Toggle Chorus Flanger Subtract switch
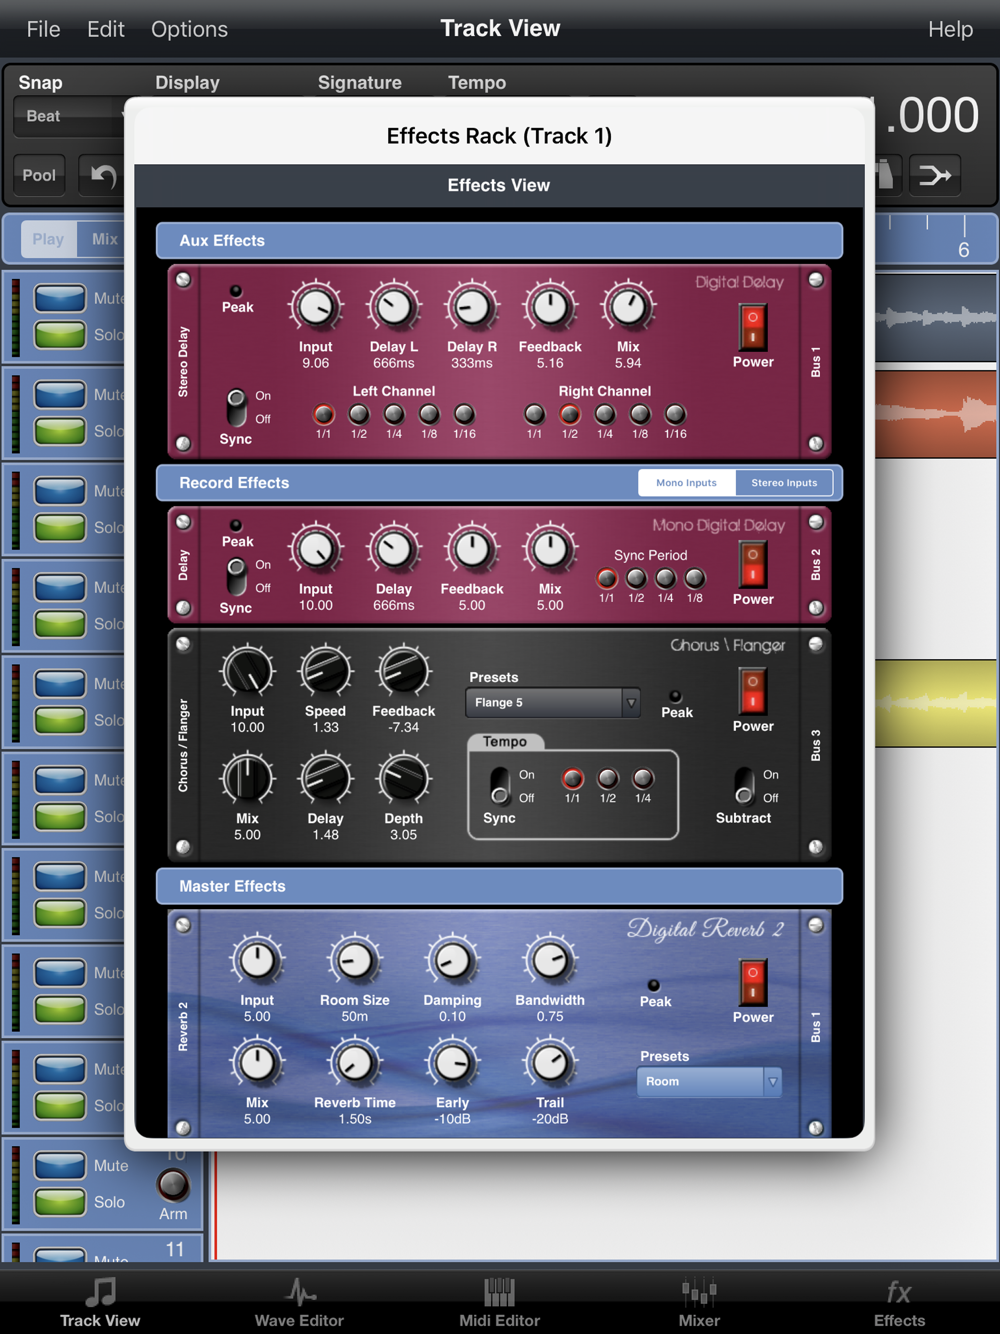Image resolution: width=1000 pixels, height=1334 pixels. tap(744, 785)
